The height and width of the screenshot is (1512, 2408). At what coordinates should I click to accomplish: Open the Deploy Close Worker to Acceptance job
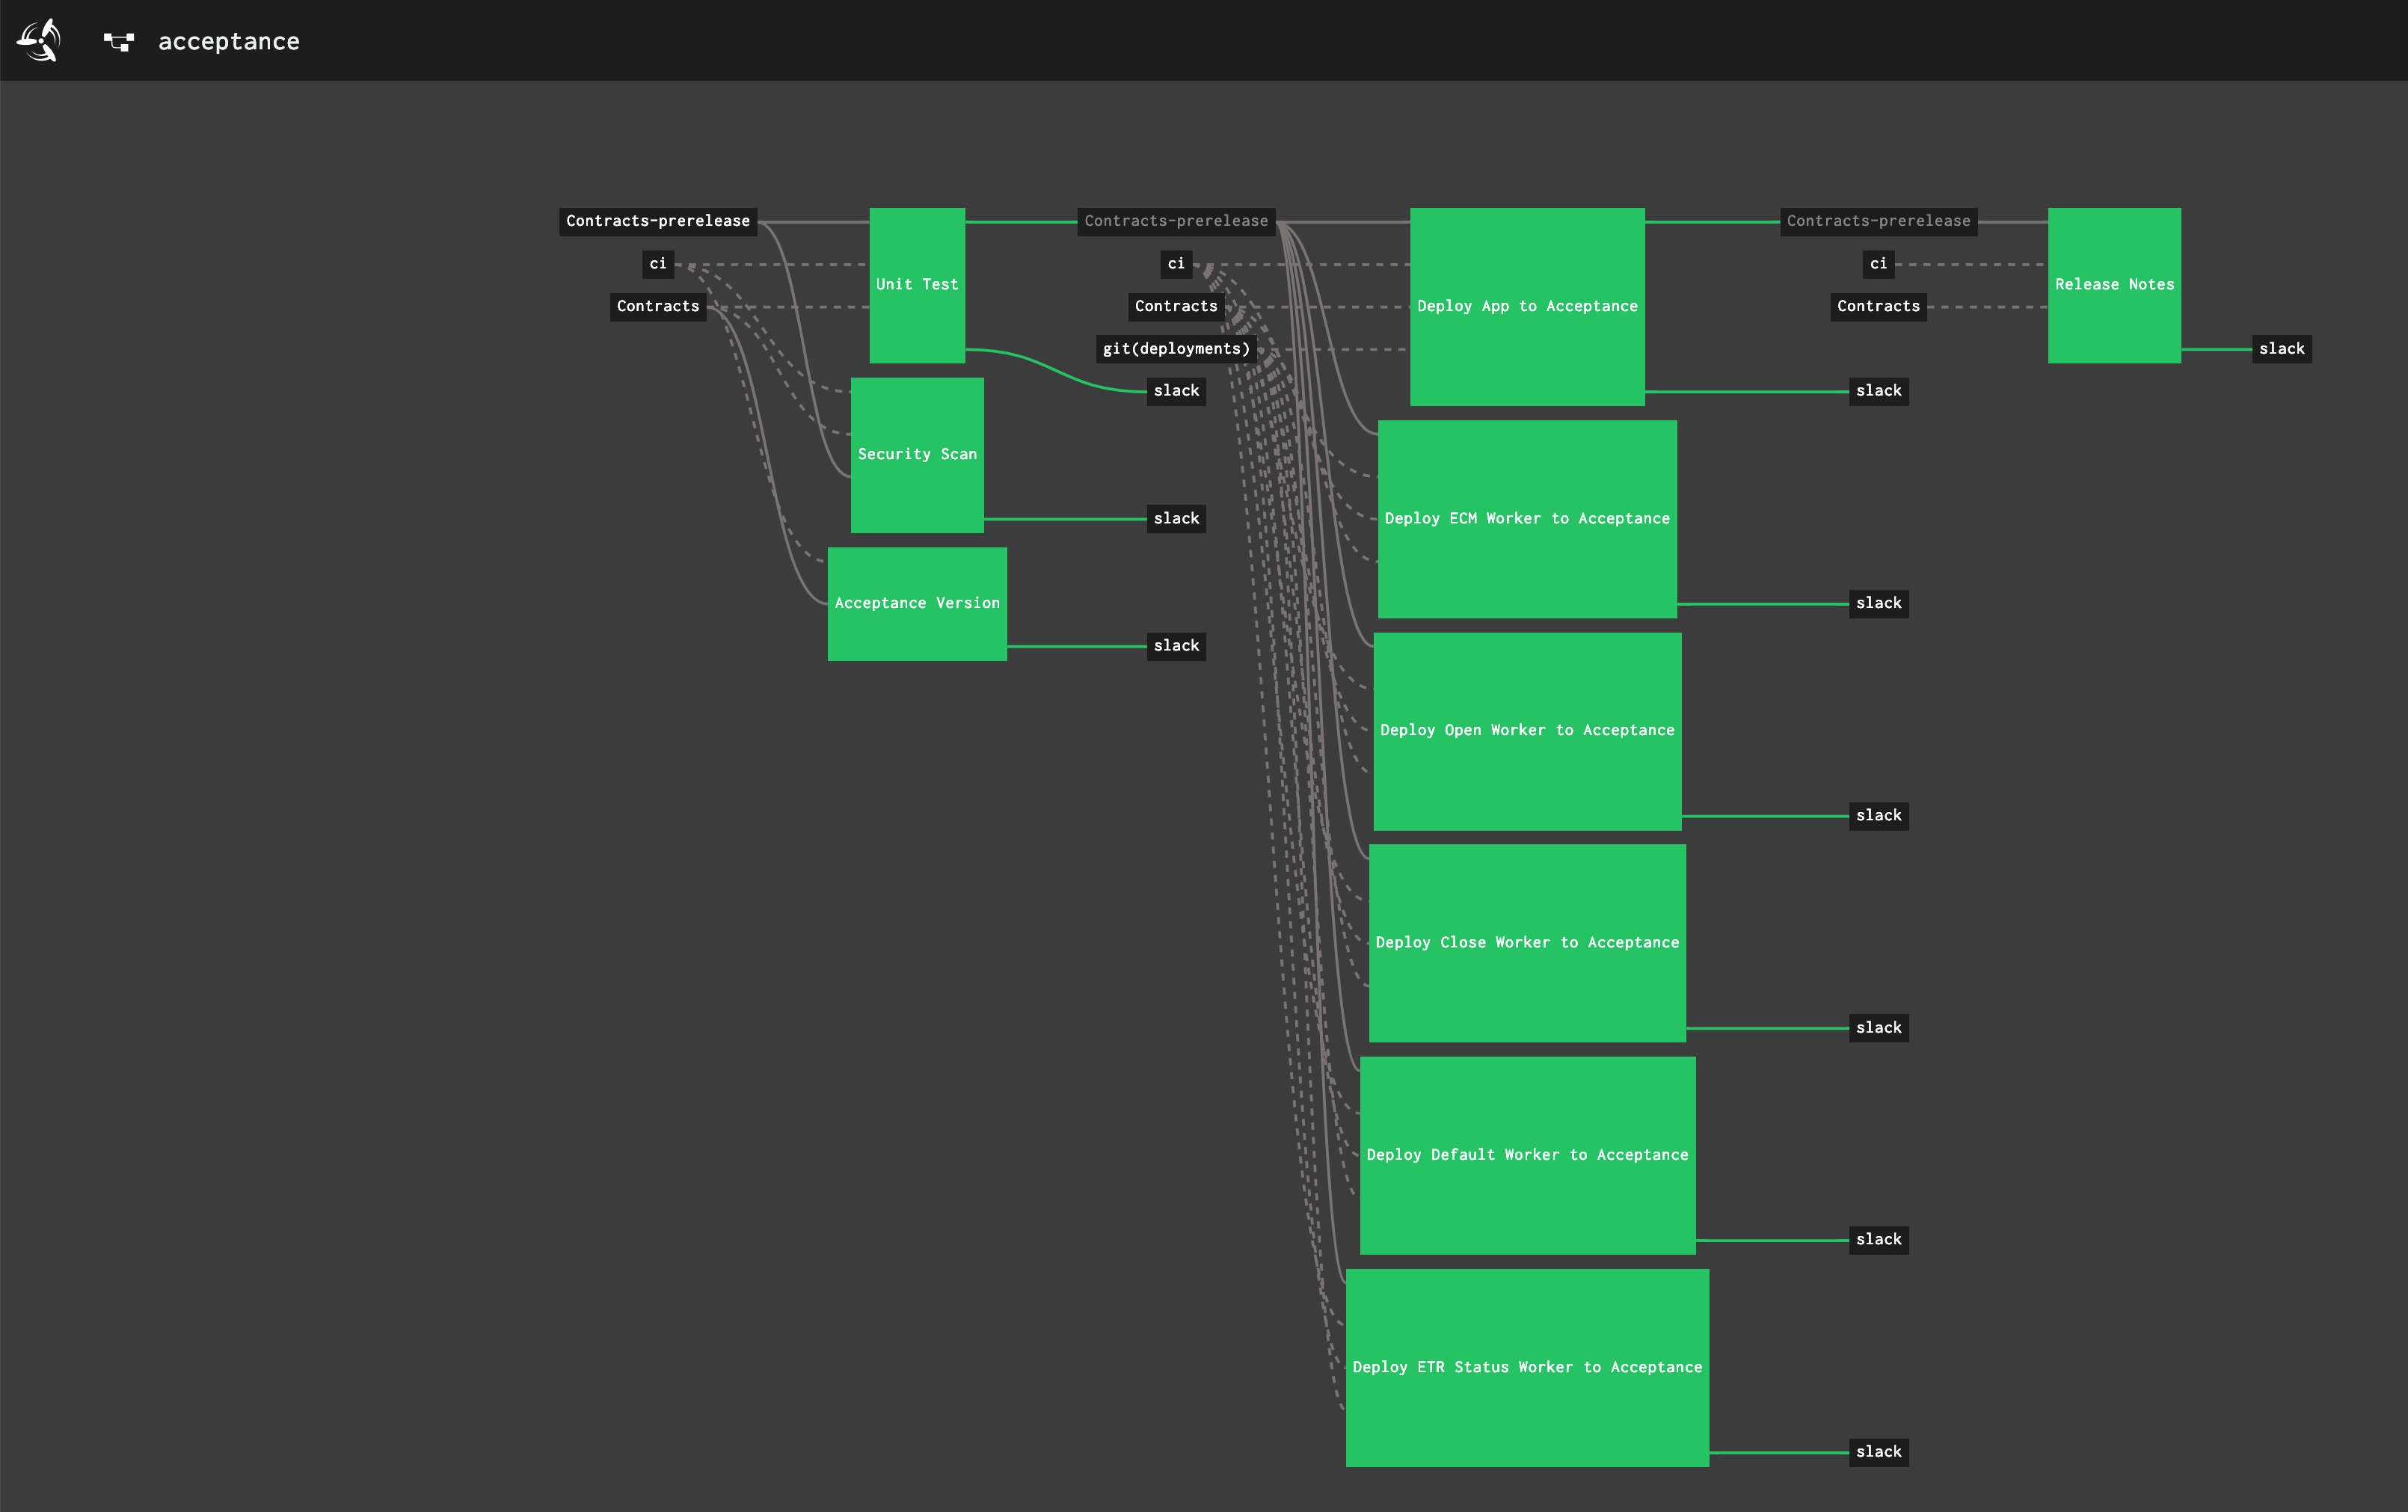click(1527, 942)
